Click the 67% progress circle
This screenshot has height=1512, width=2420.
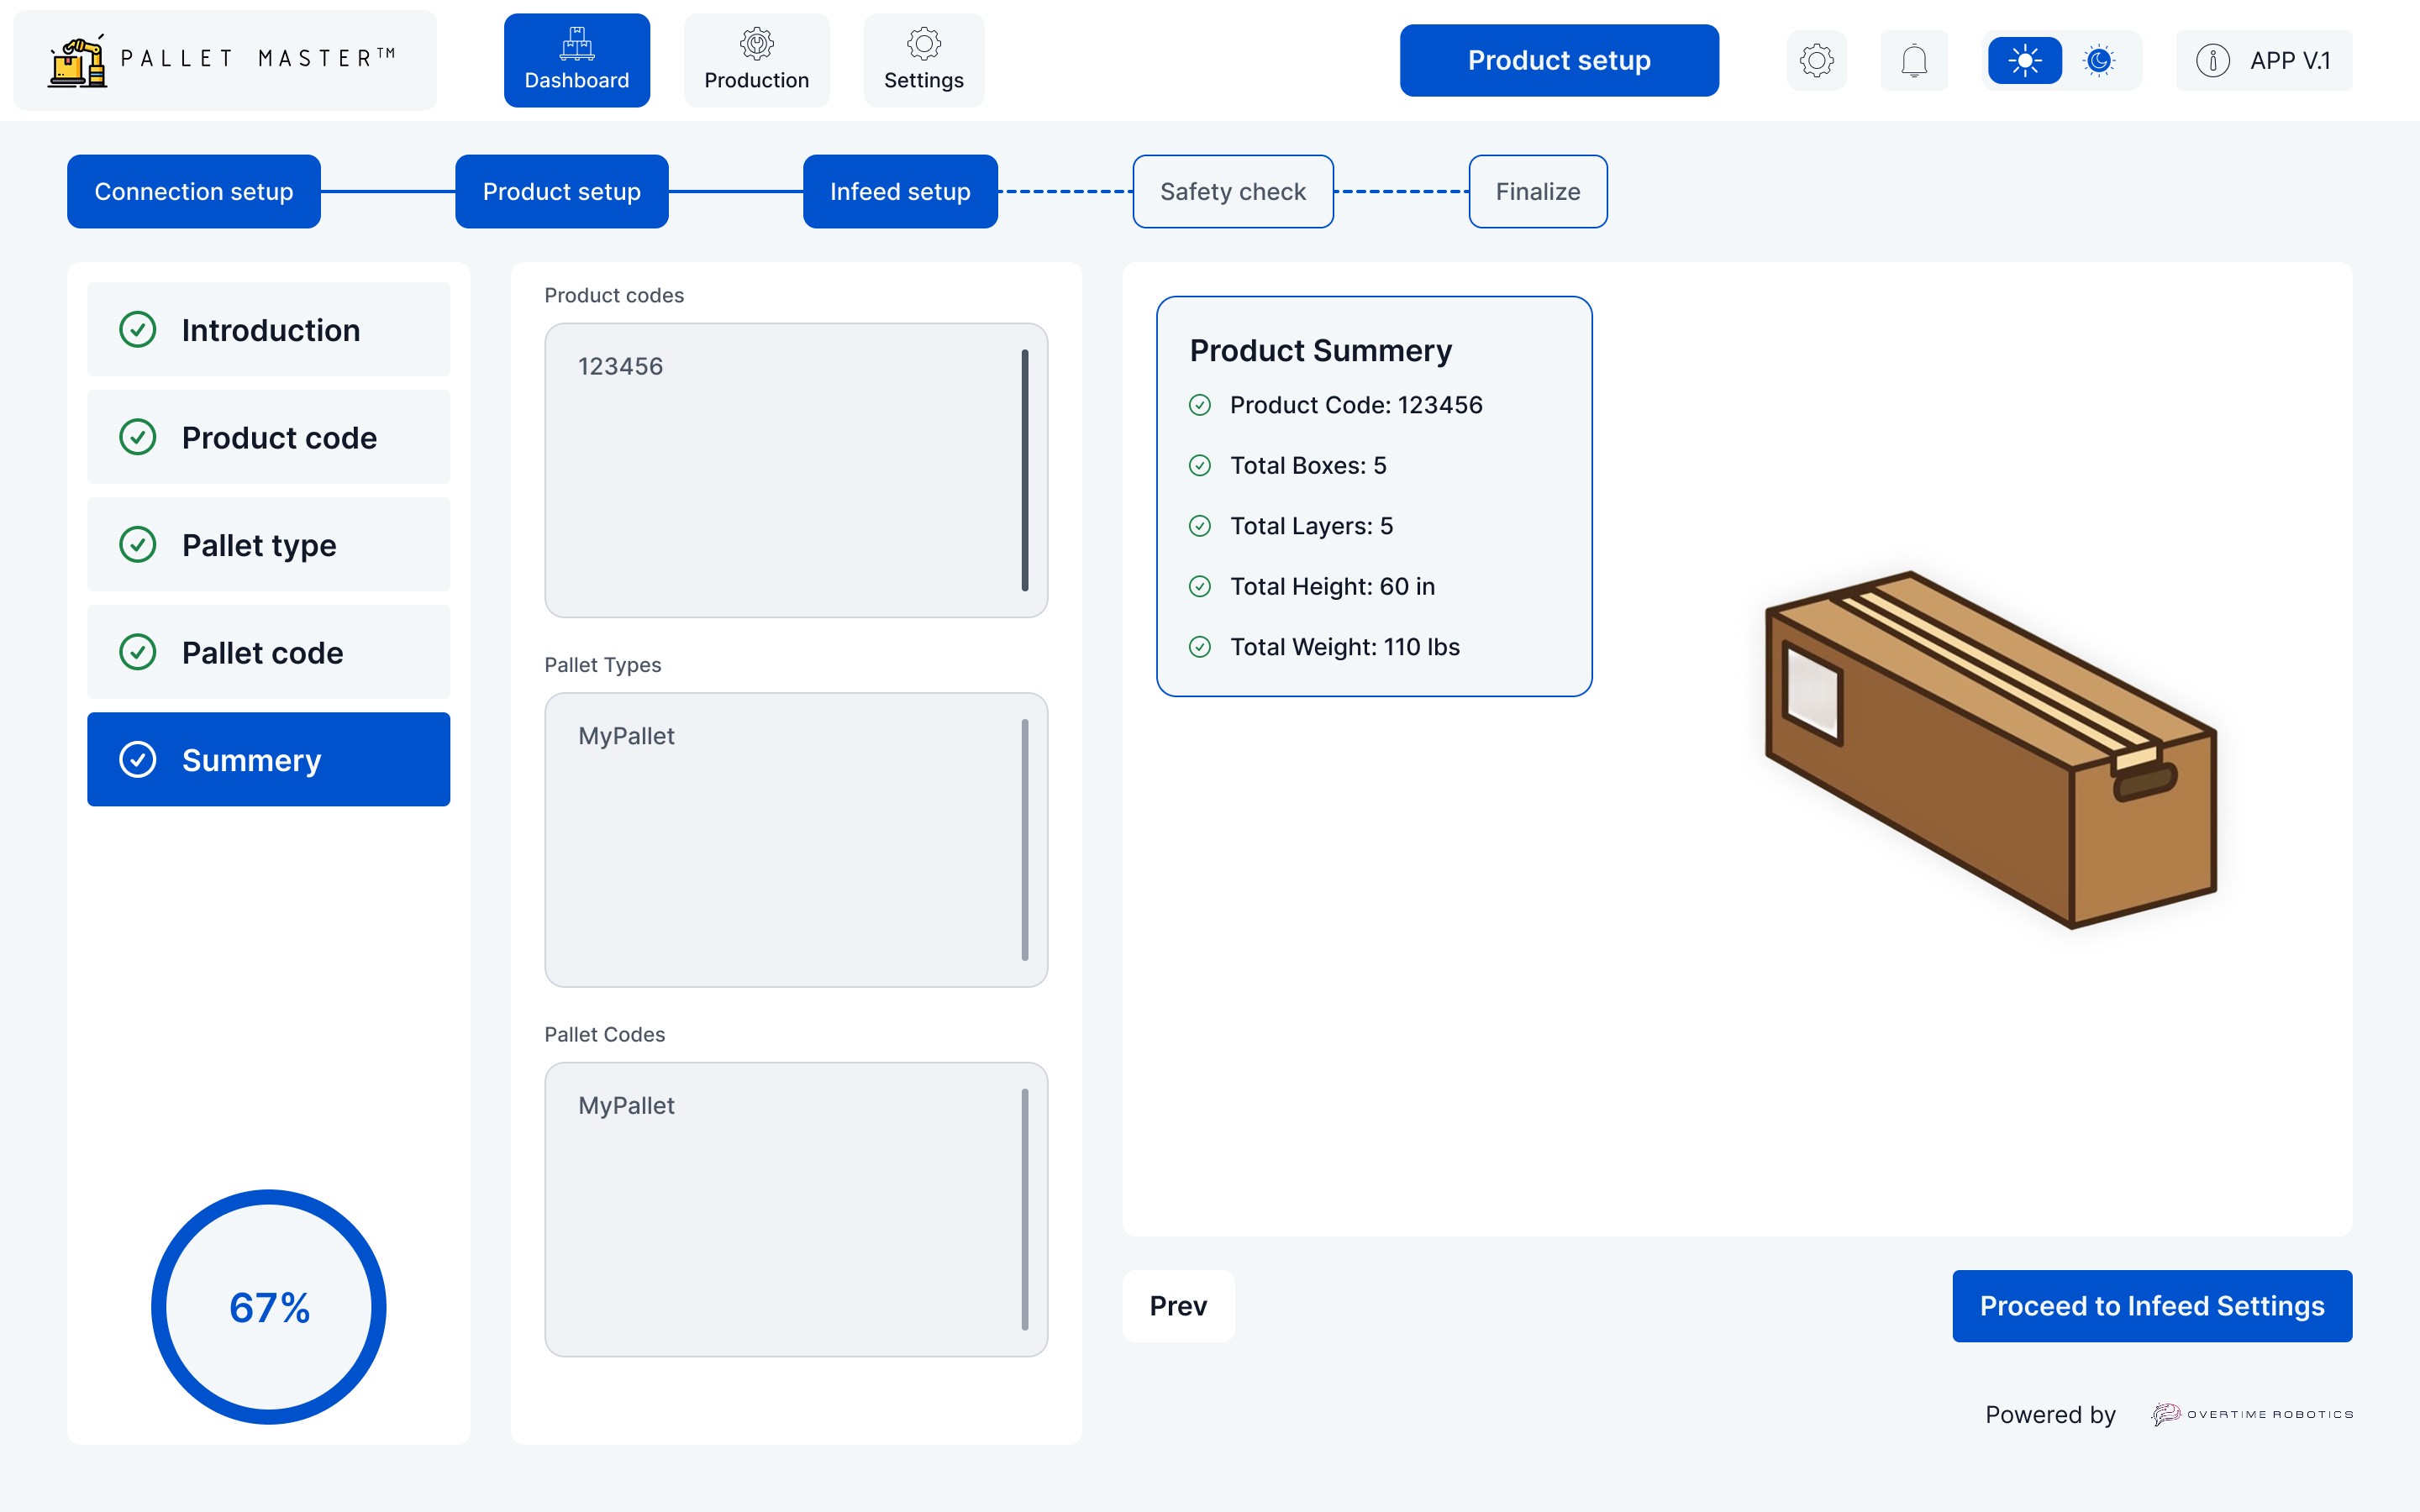coord(269,1306)
